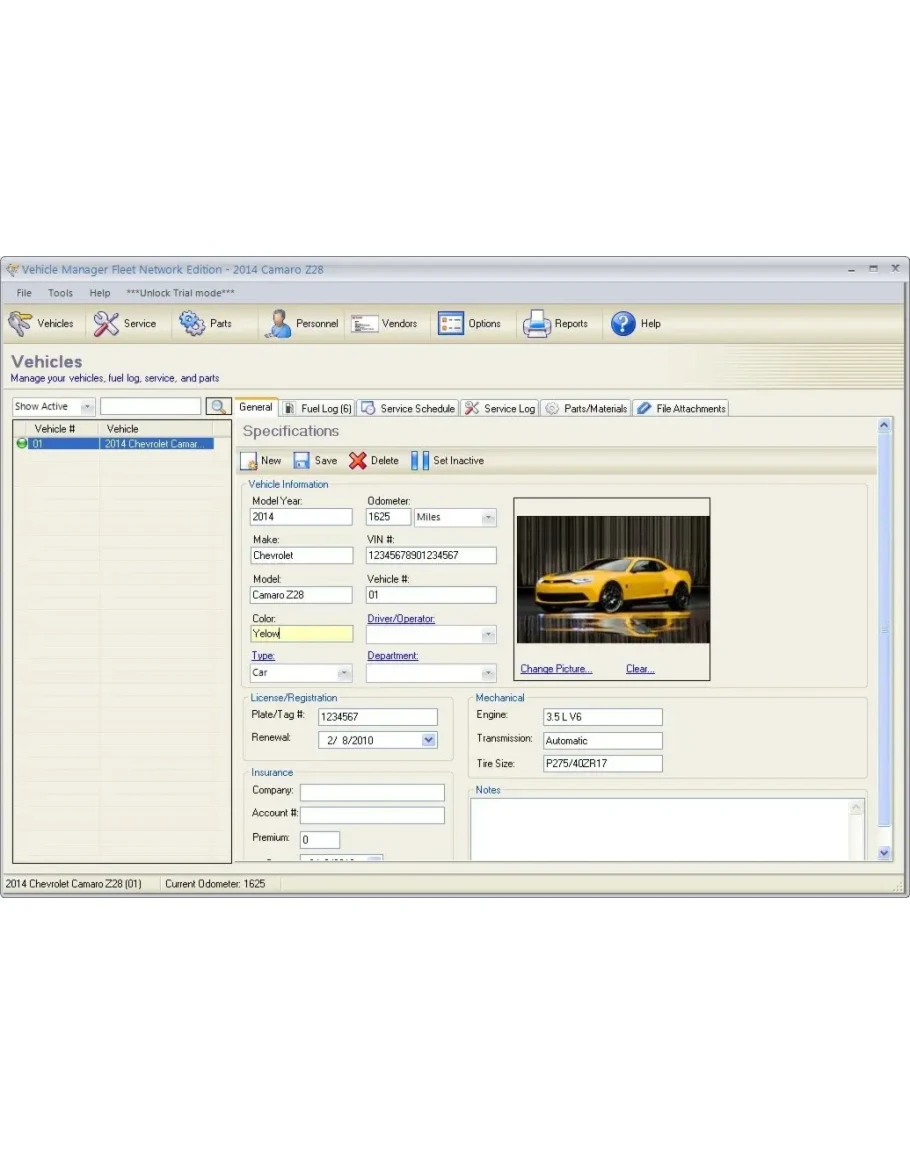Click the yellow Camaro vehicle photo

point(612,579)
